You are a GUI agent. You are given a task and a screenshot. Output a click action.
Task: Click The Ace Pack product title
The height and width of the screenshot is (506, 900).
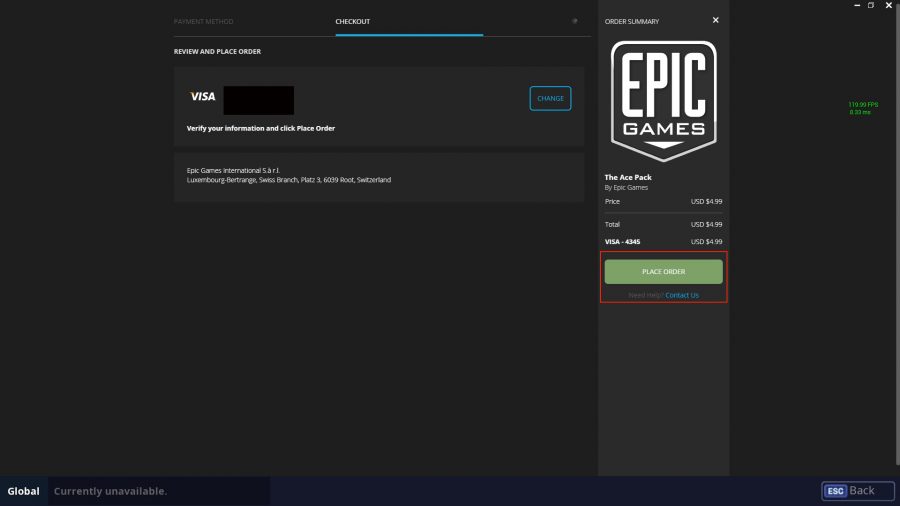click(x=627, y=178)
